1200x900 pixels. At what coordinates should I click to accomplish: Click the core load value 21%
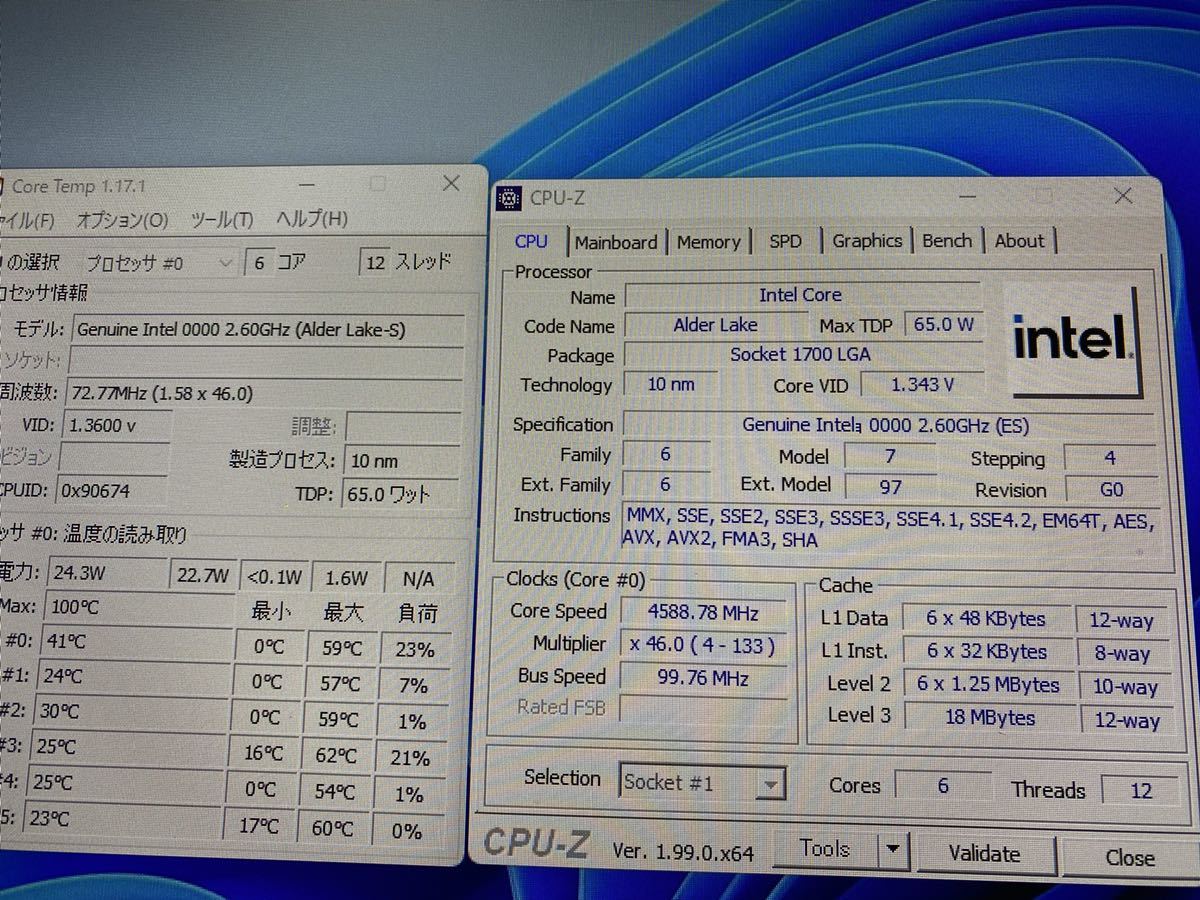[x=411, y=757]
